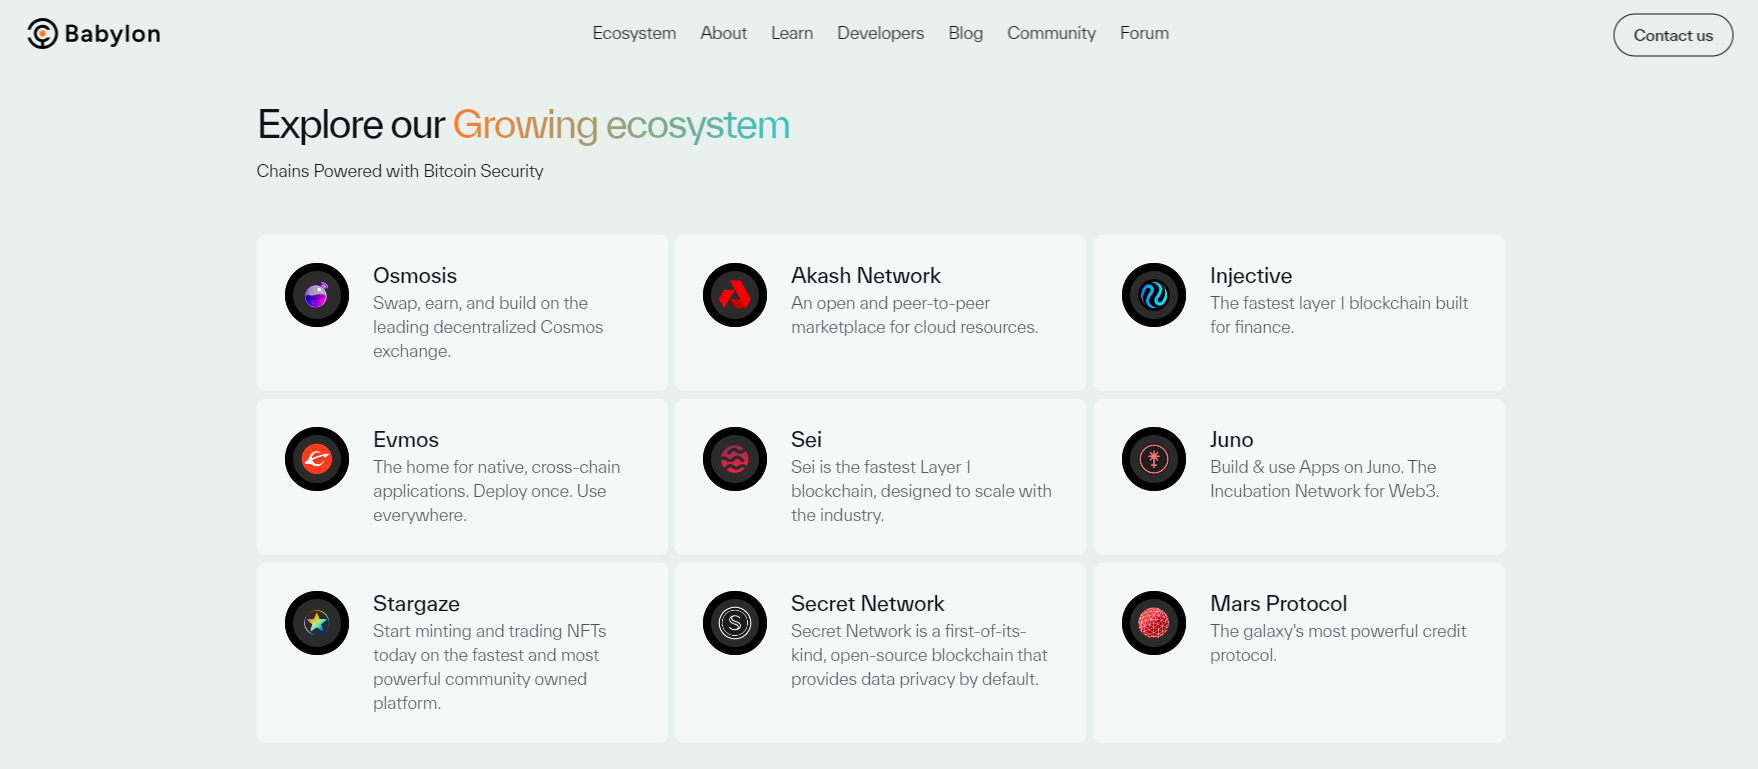Select the Stargaze card title

coord(416,604)
